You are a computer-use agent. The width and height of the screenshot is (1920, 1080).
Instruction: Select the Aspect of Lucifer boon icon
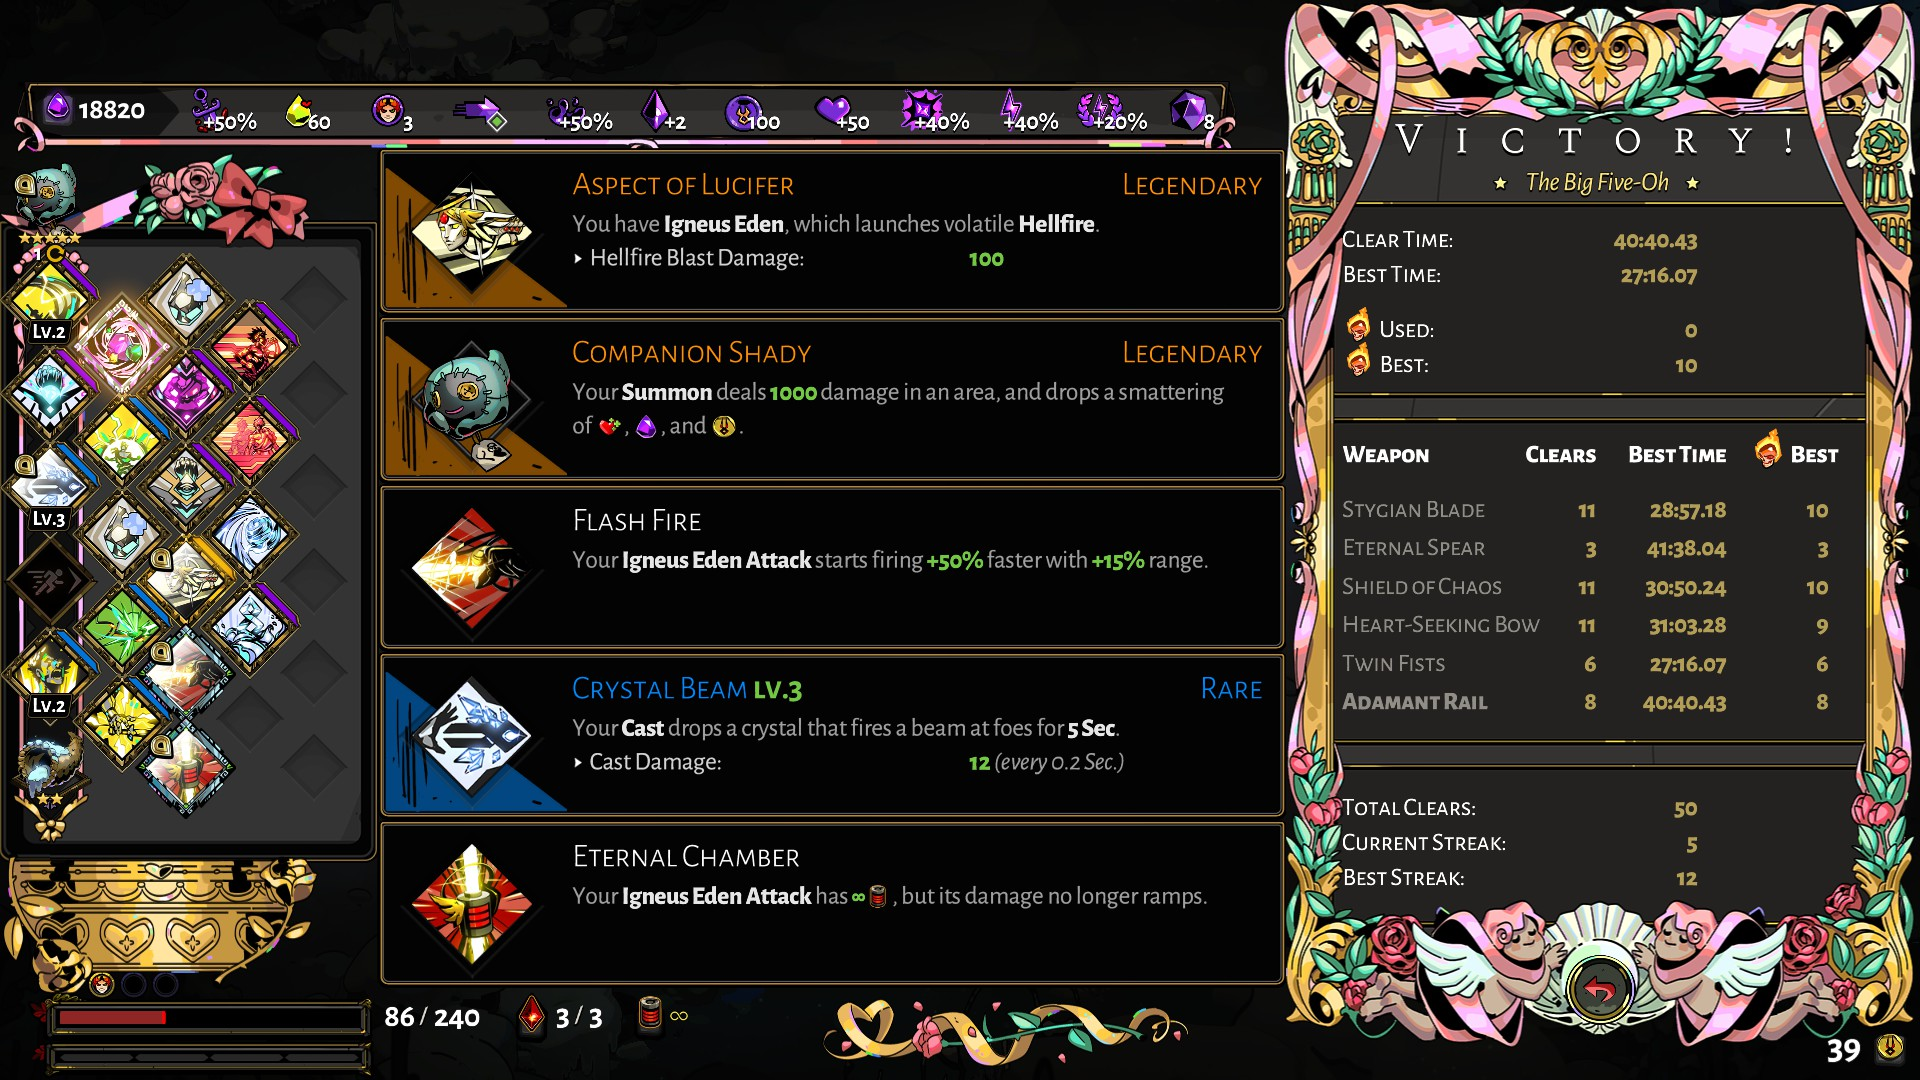tap(473, 231)
